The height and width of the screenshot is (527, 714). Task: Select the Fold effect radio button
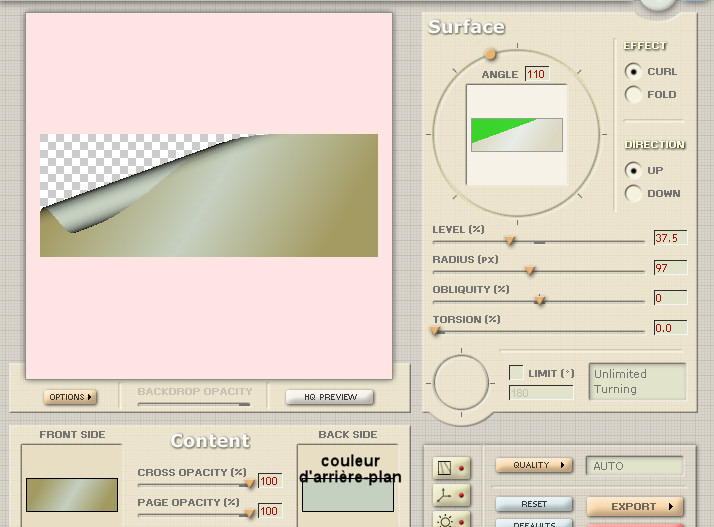pos(633,95)
